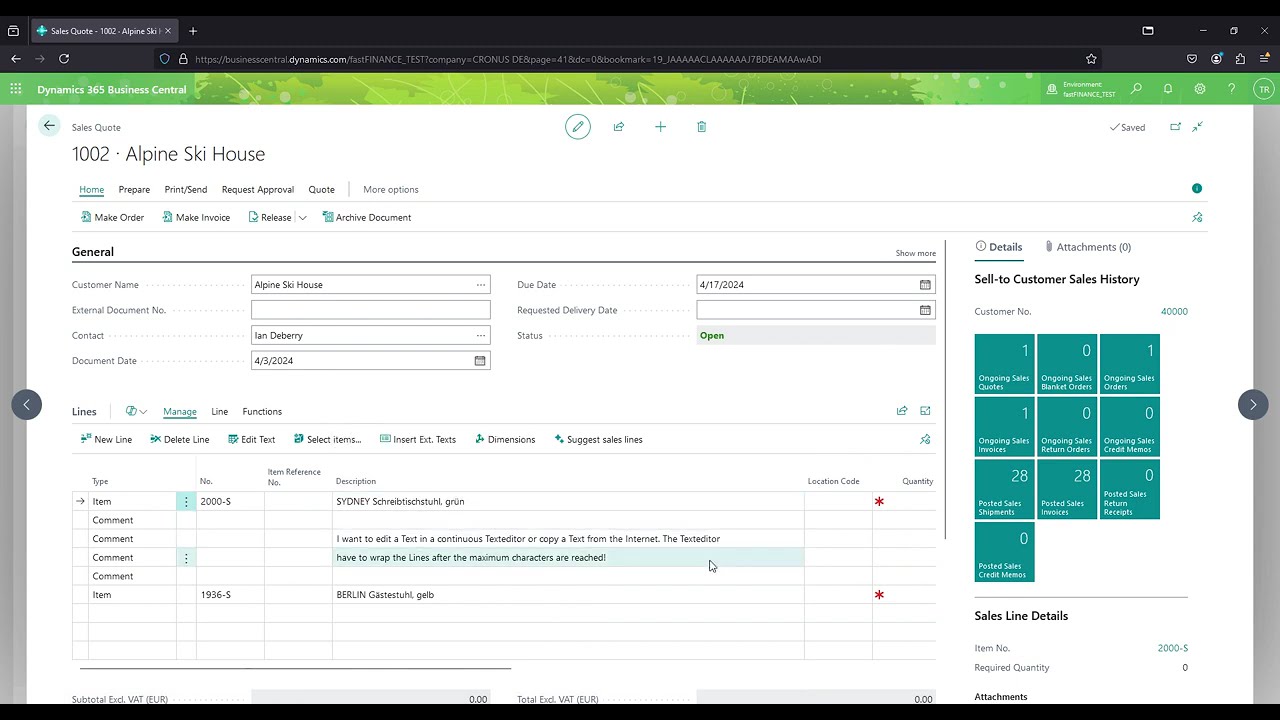Delete the quote with trash icon
The width and height of the screenshot is (1280, 720).
pos(701,127)
